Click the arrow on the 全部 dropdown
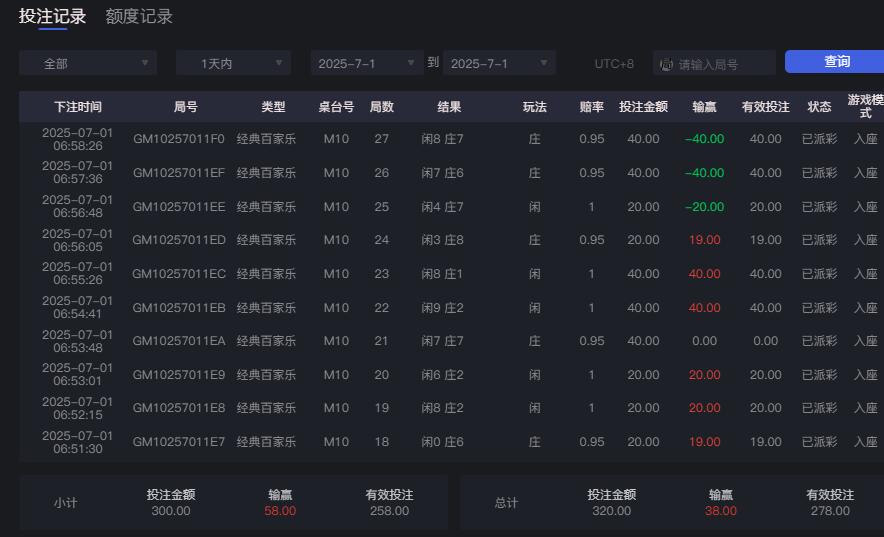The height and width of the screenshot is (537, 884). 145,63
